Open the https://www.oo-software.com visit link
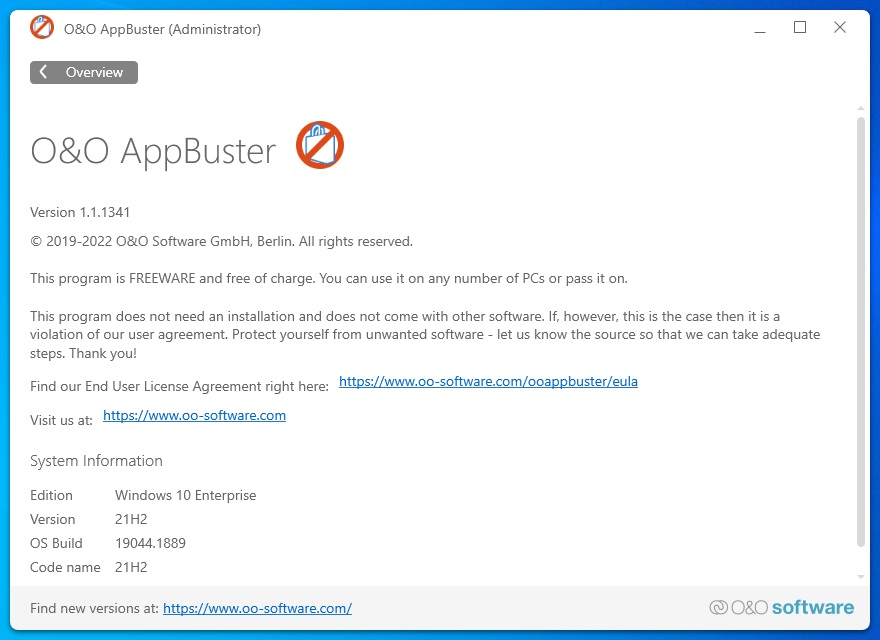This screenshot has width=880, height=640. pos(194,415)
